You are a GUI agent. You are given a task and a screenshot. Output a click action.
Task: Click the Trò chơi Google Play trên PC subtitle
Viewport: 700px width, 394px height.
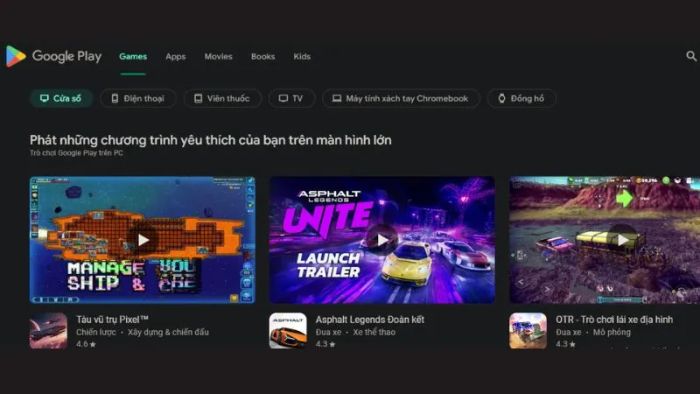point(76,153)
